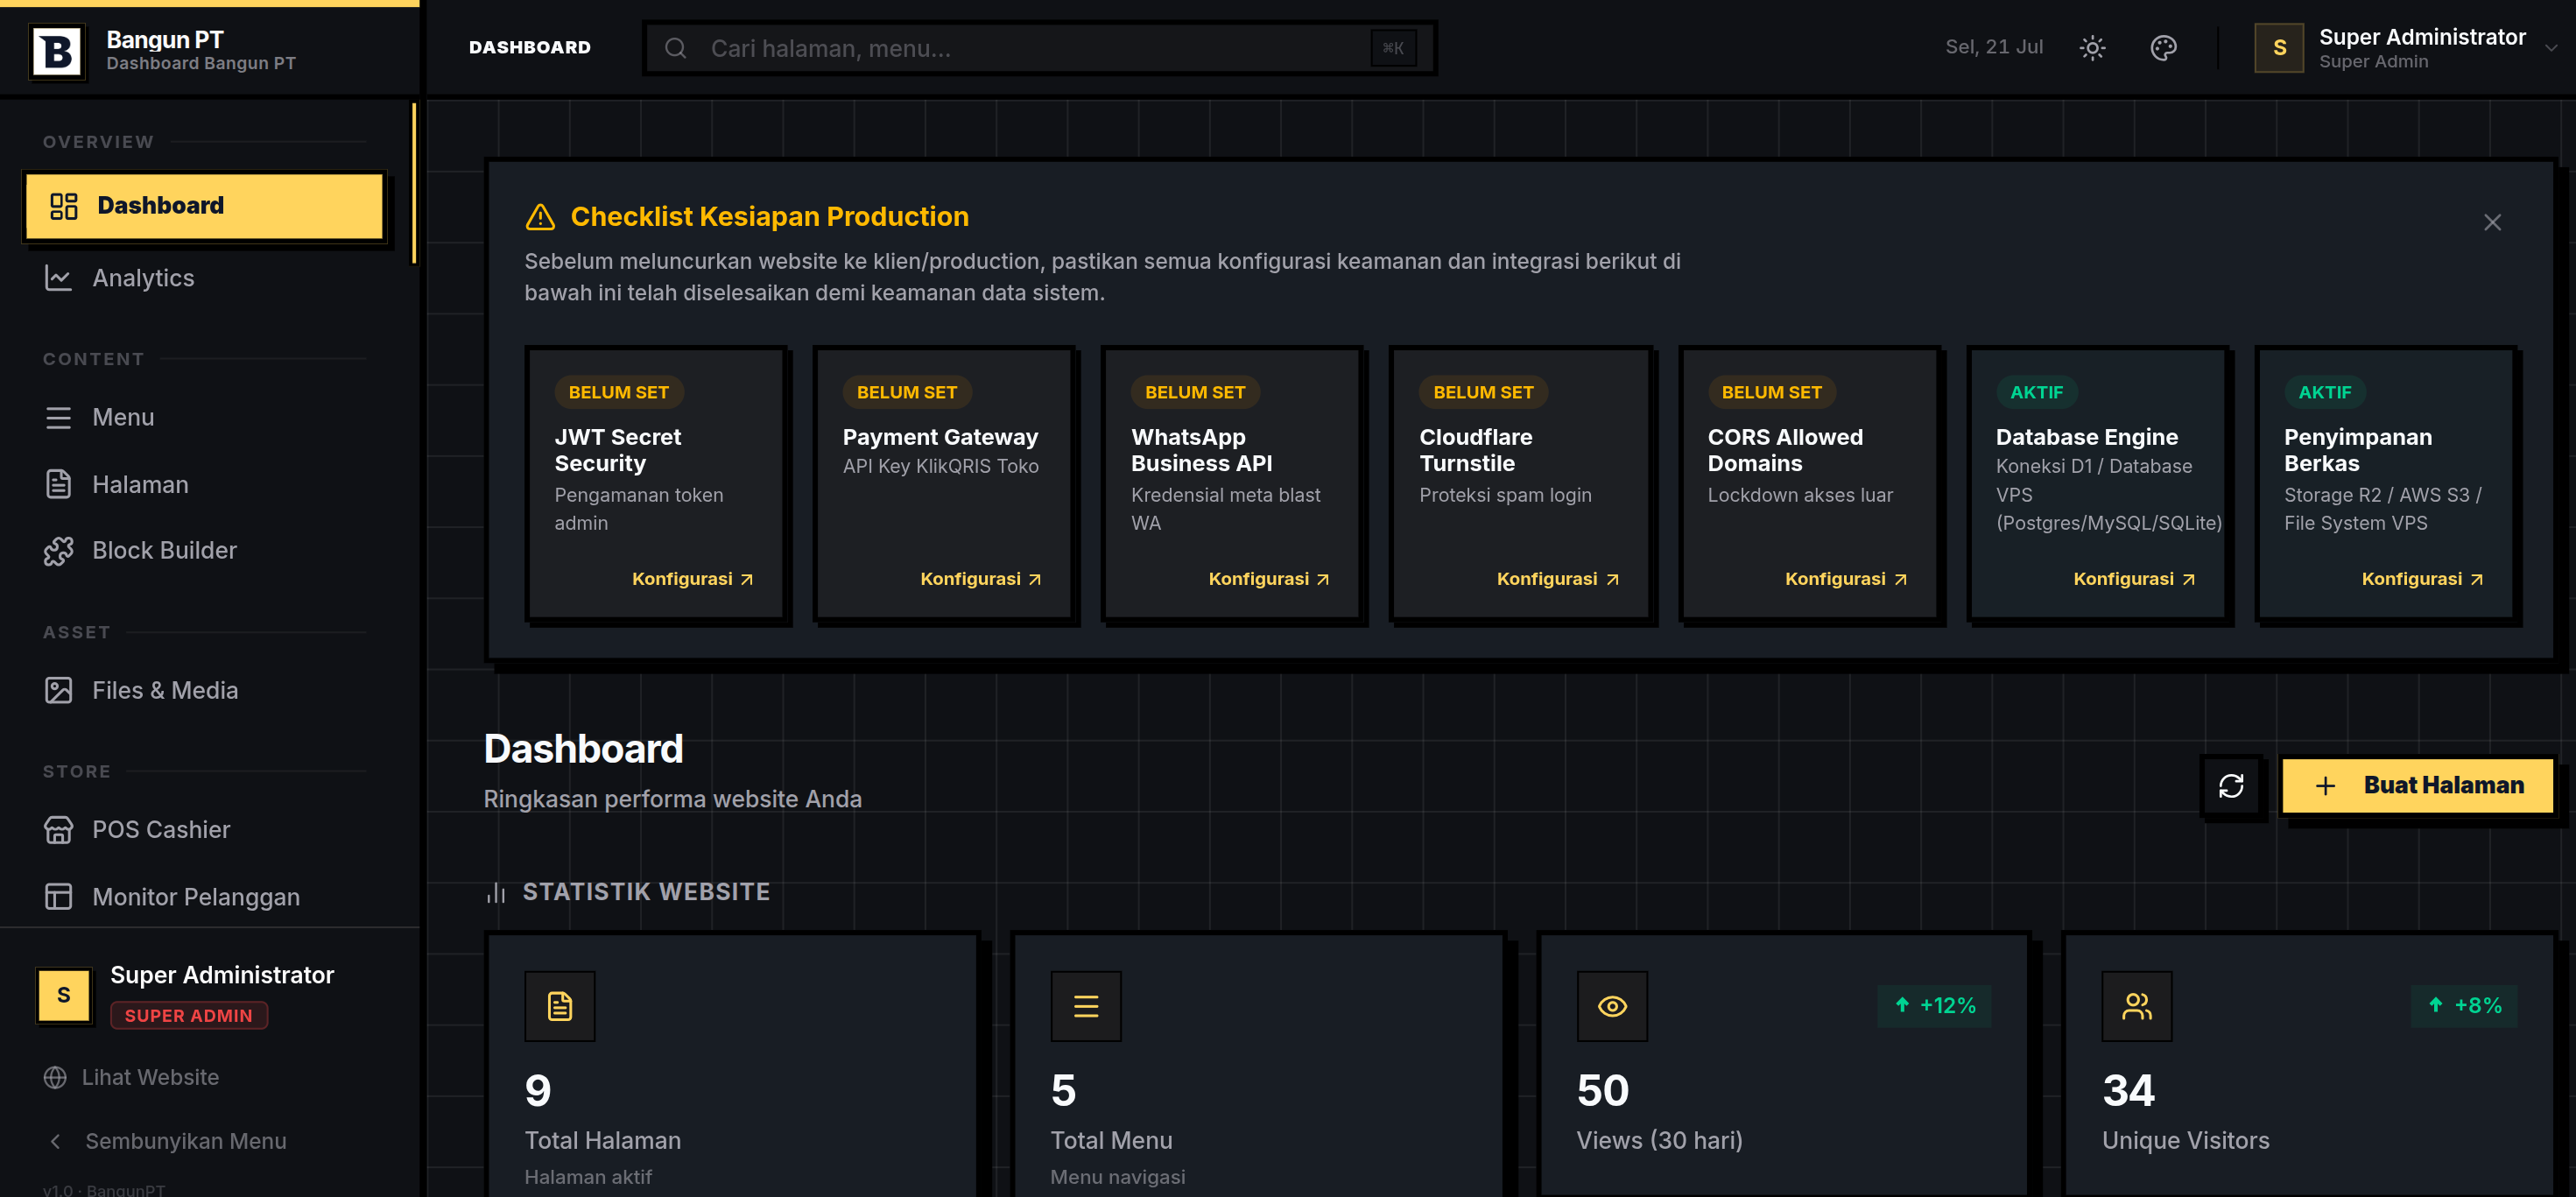2576x1197 pixels.
Task: Open the Dashboard sidebar item
Action: [x=204, y=206]
